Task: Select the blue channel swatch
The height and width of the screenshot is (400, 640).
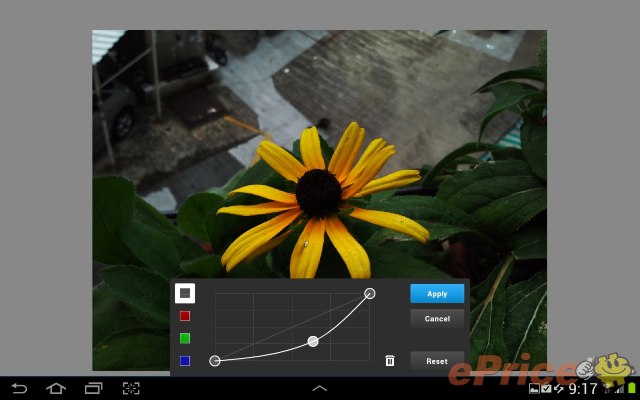Action: pos(185,361)
